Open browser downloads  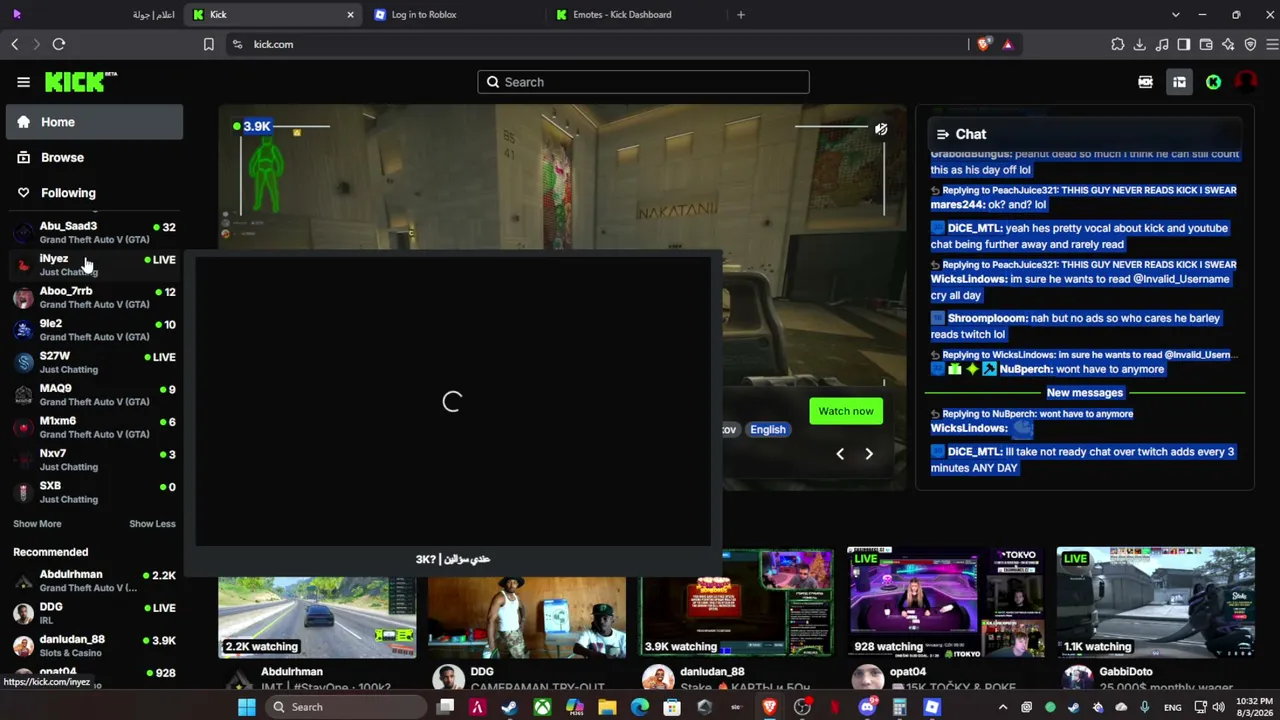(x=1140, y=44)
